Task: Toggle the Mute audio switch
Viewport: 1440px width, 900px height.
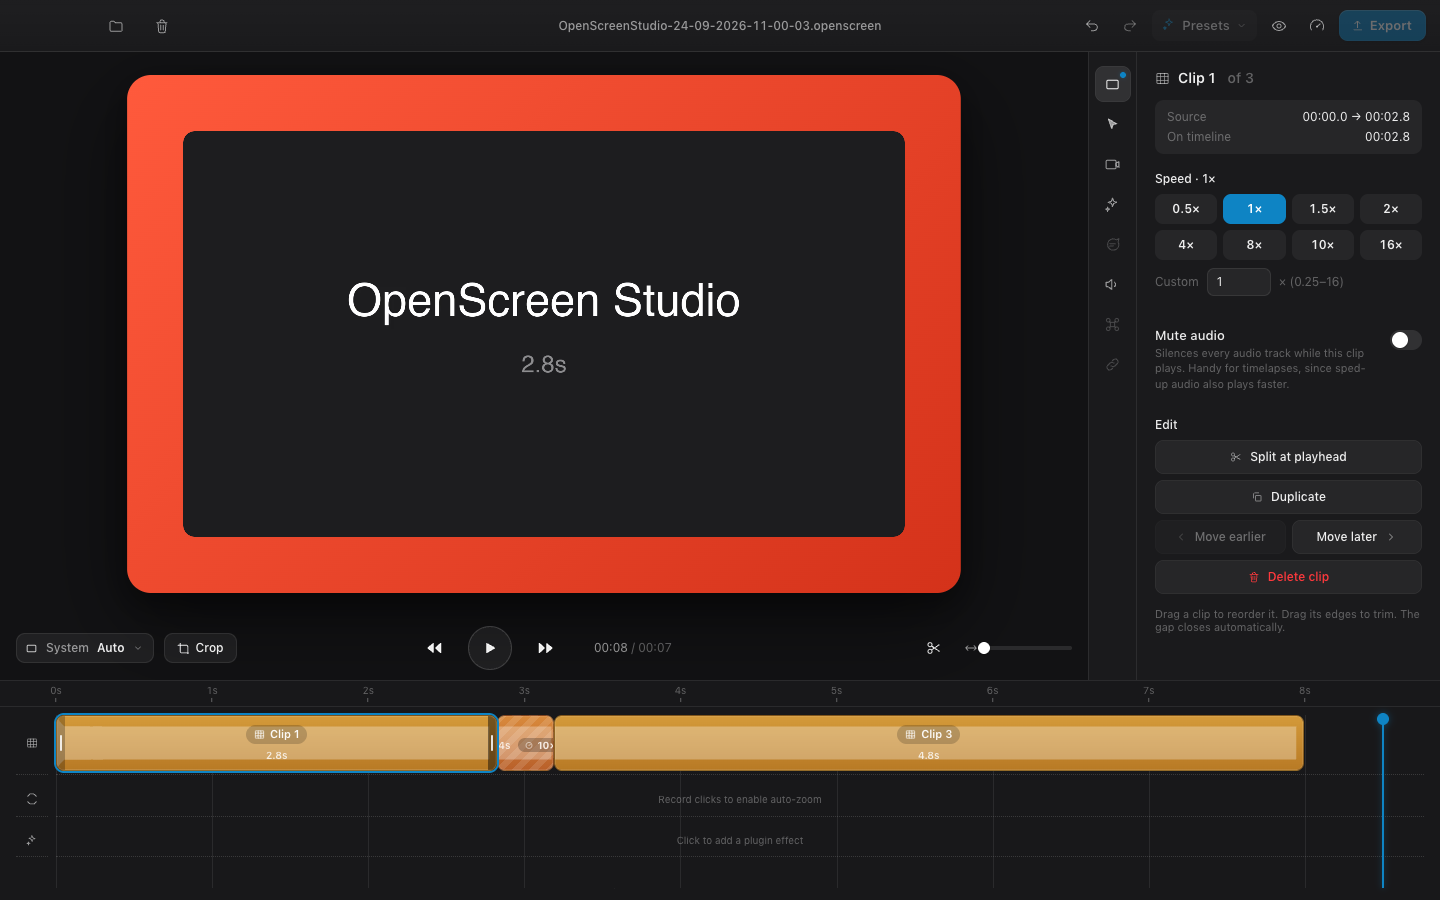Action: coord(1405,340)
